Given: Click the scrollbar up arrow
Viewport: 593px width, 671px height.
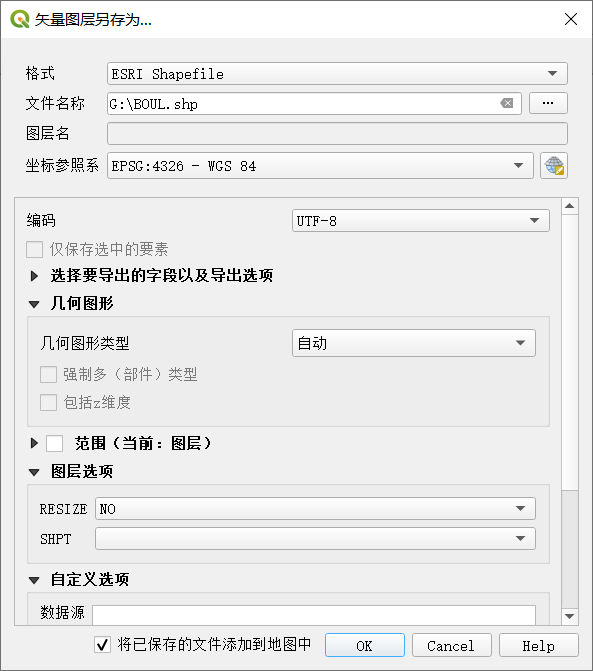Looking at the screenshot, I should point(569,206).
